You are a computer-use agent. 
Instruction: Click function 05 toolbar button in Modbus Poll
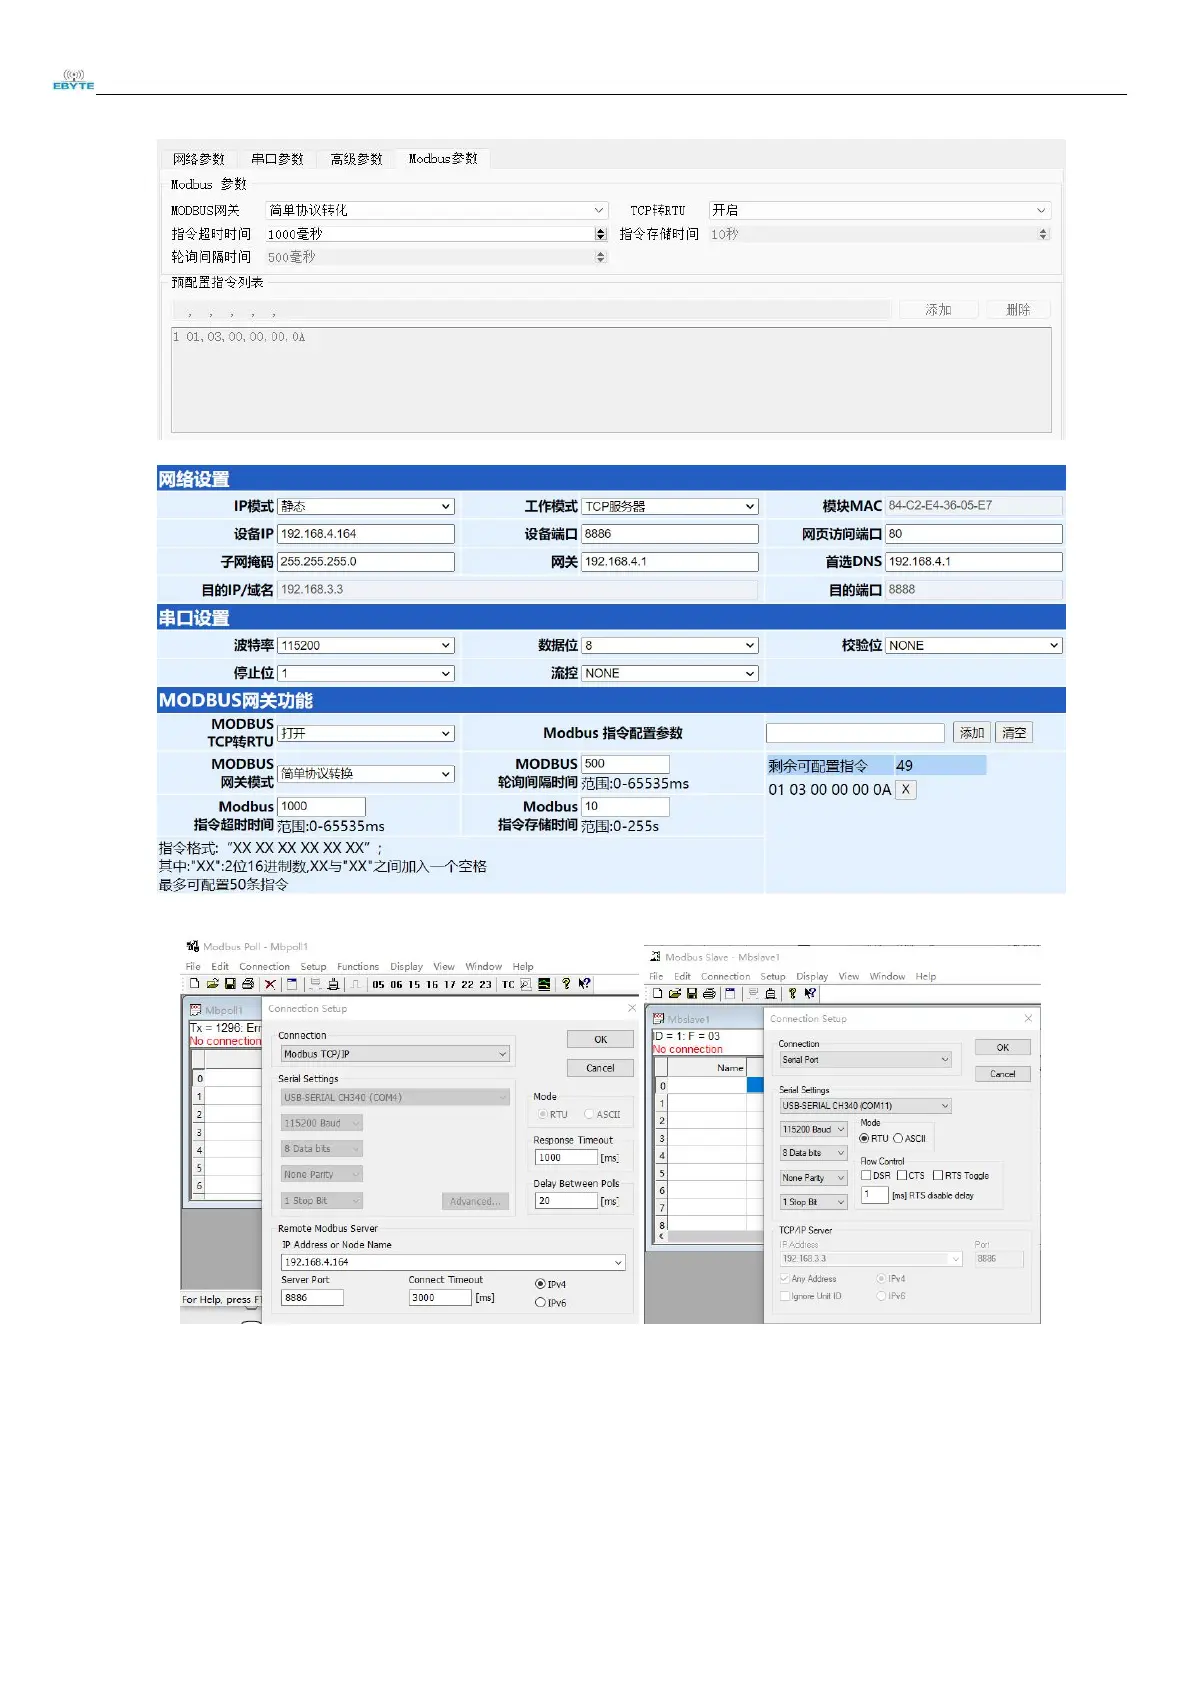tap(378, 985)
